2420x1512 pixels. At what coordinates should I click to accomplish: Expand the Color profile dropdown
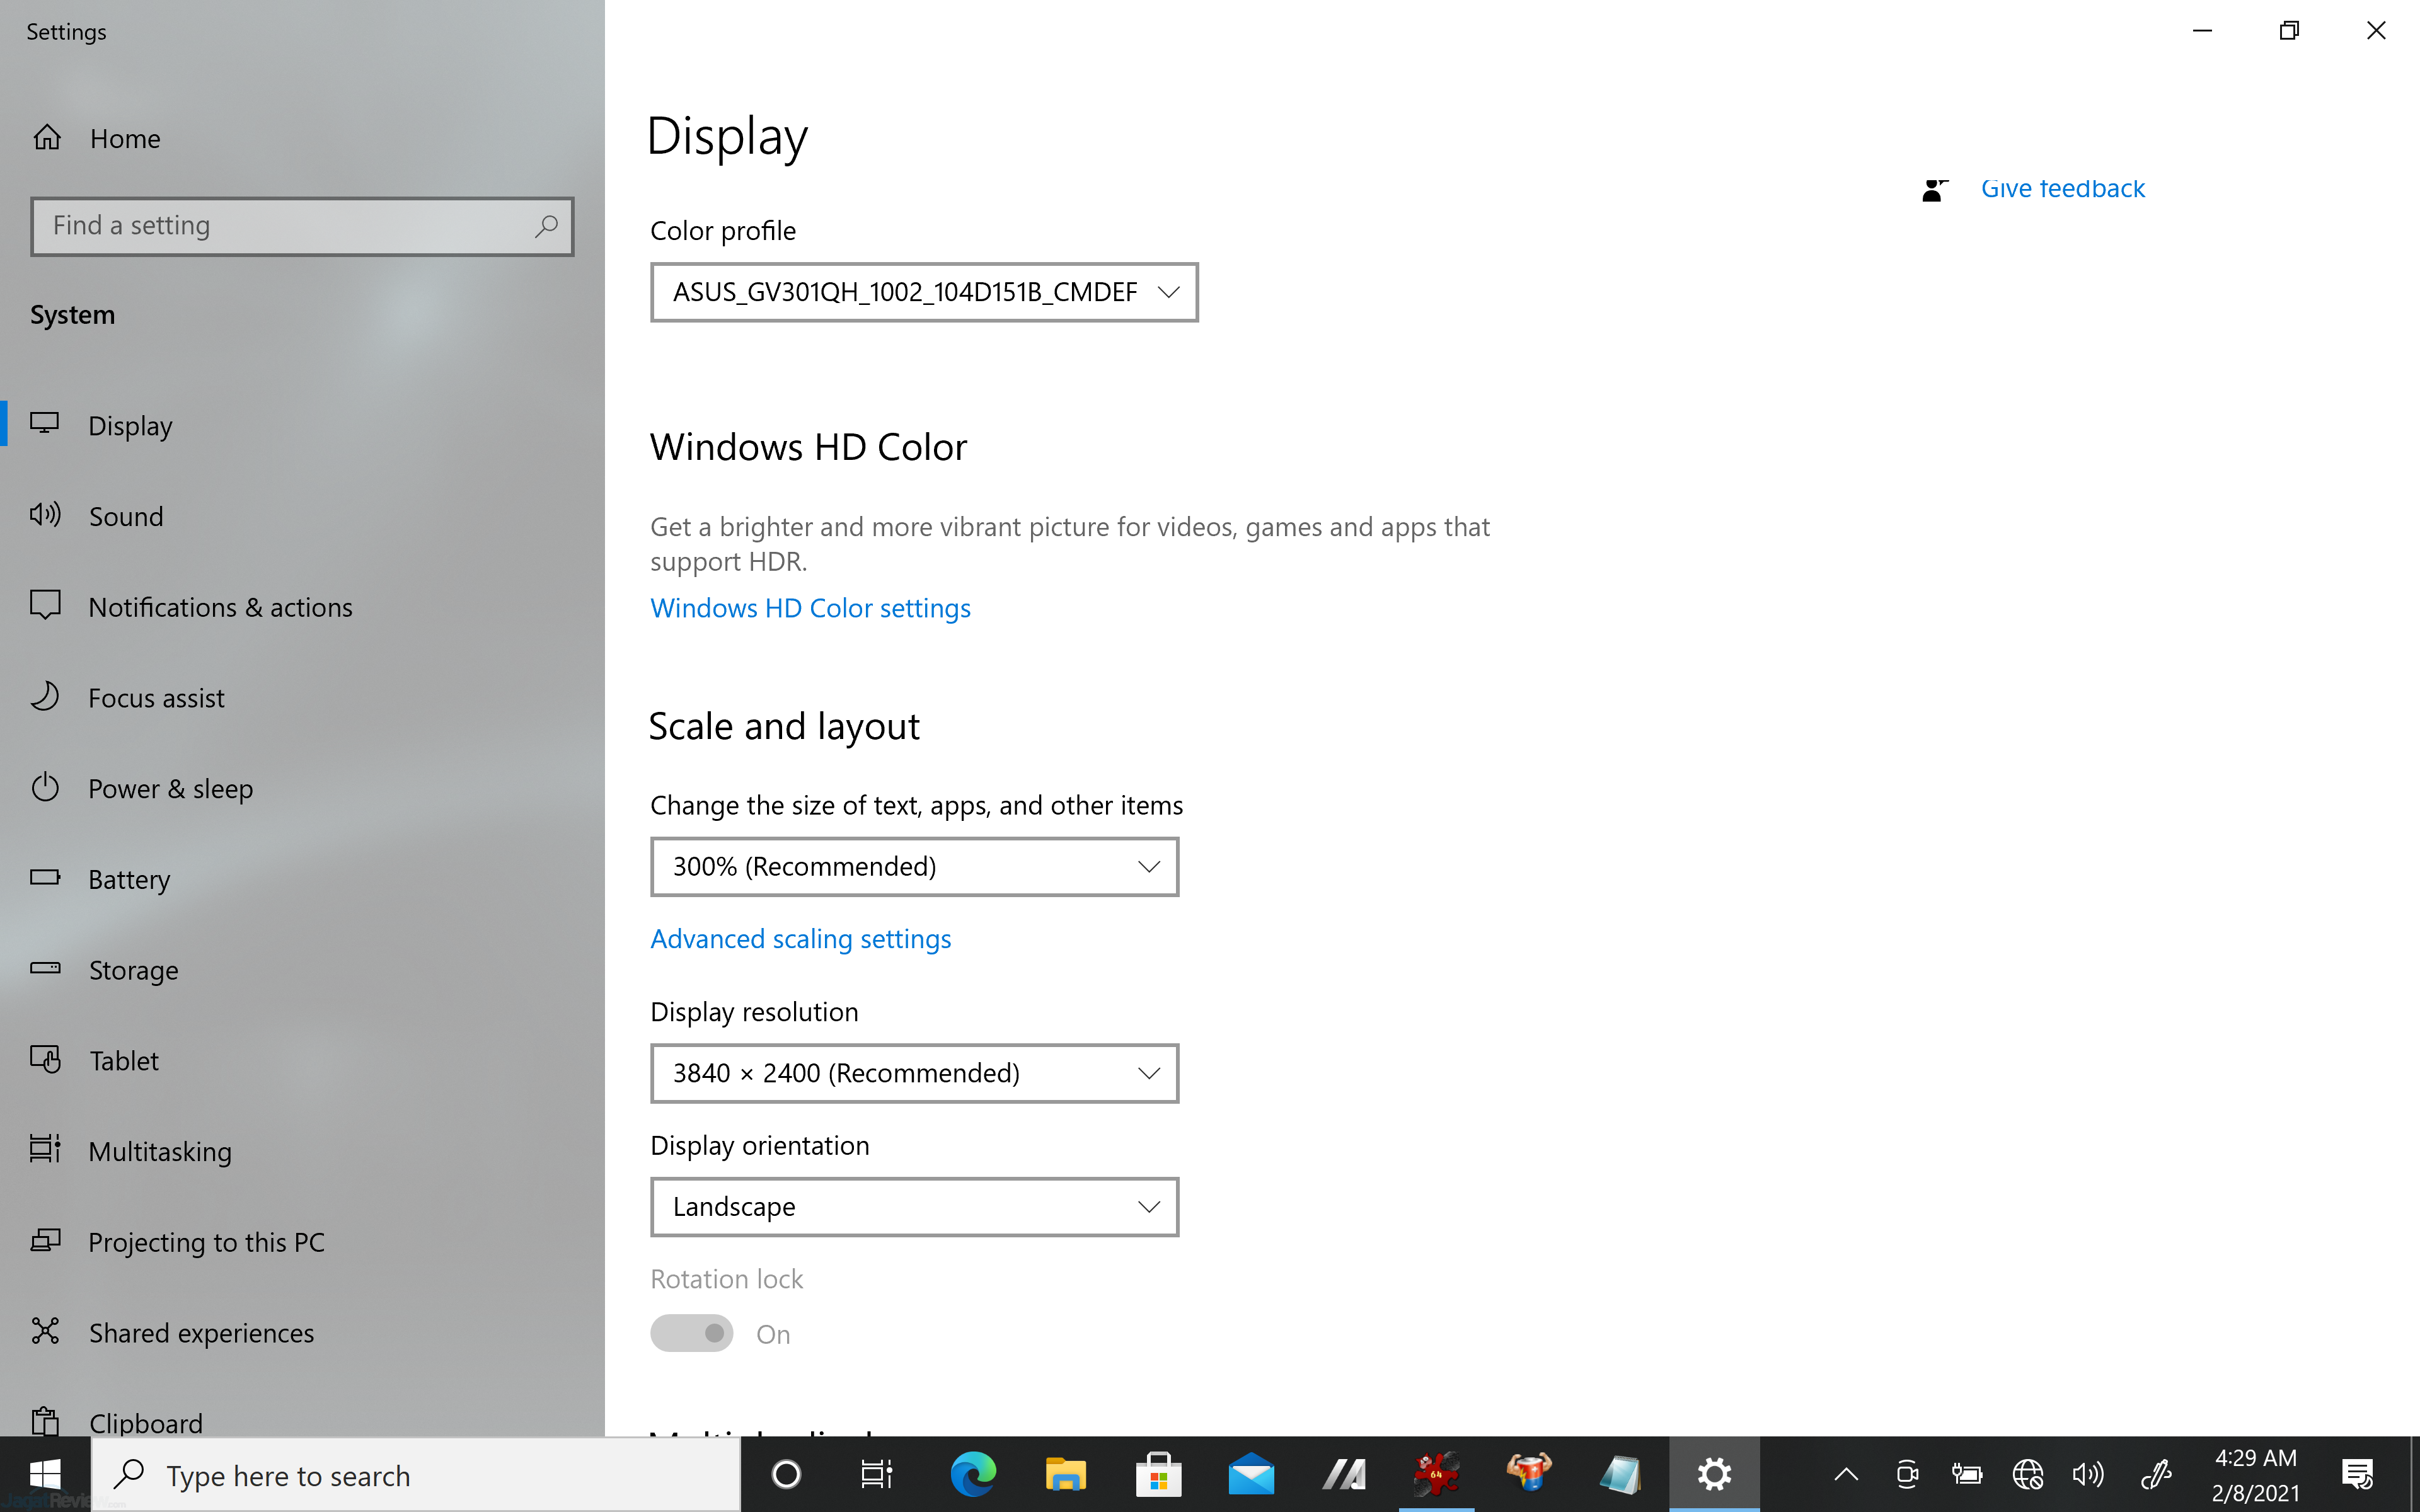[923, 292]
